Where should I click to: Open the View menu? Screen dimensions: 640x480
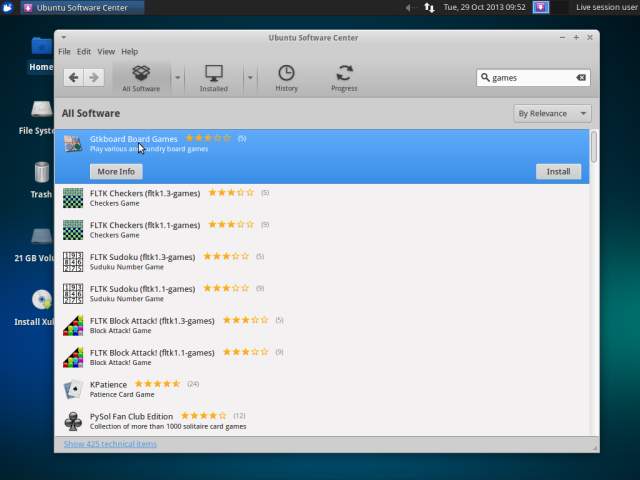click(106, 51)
